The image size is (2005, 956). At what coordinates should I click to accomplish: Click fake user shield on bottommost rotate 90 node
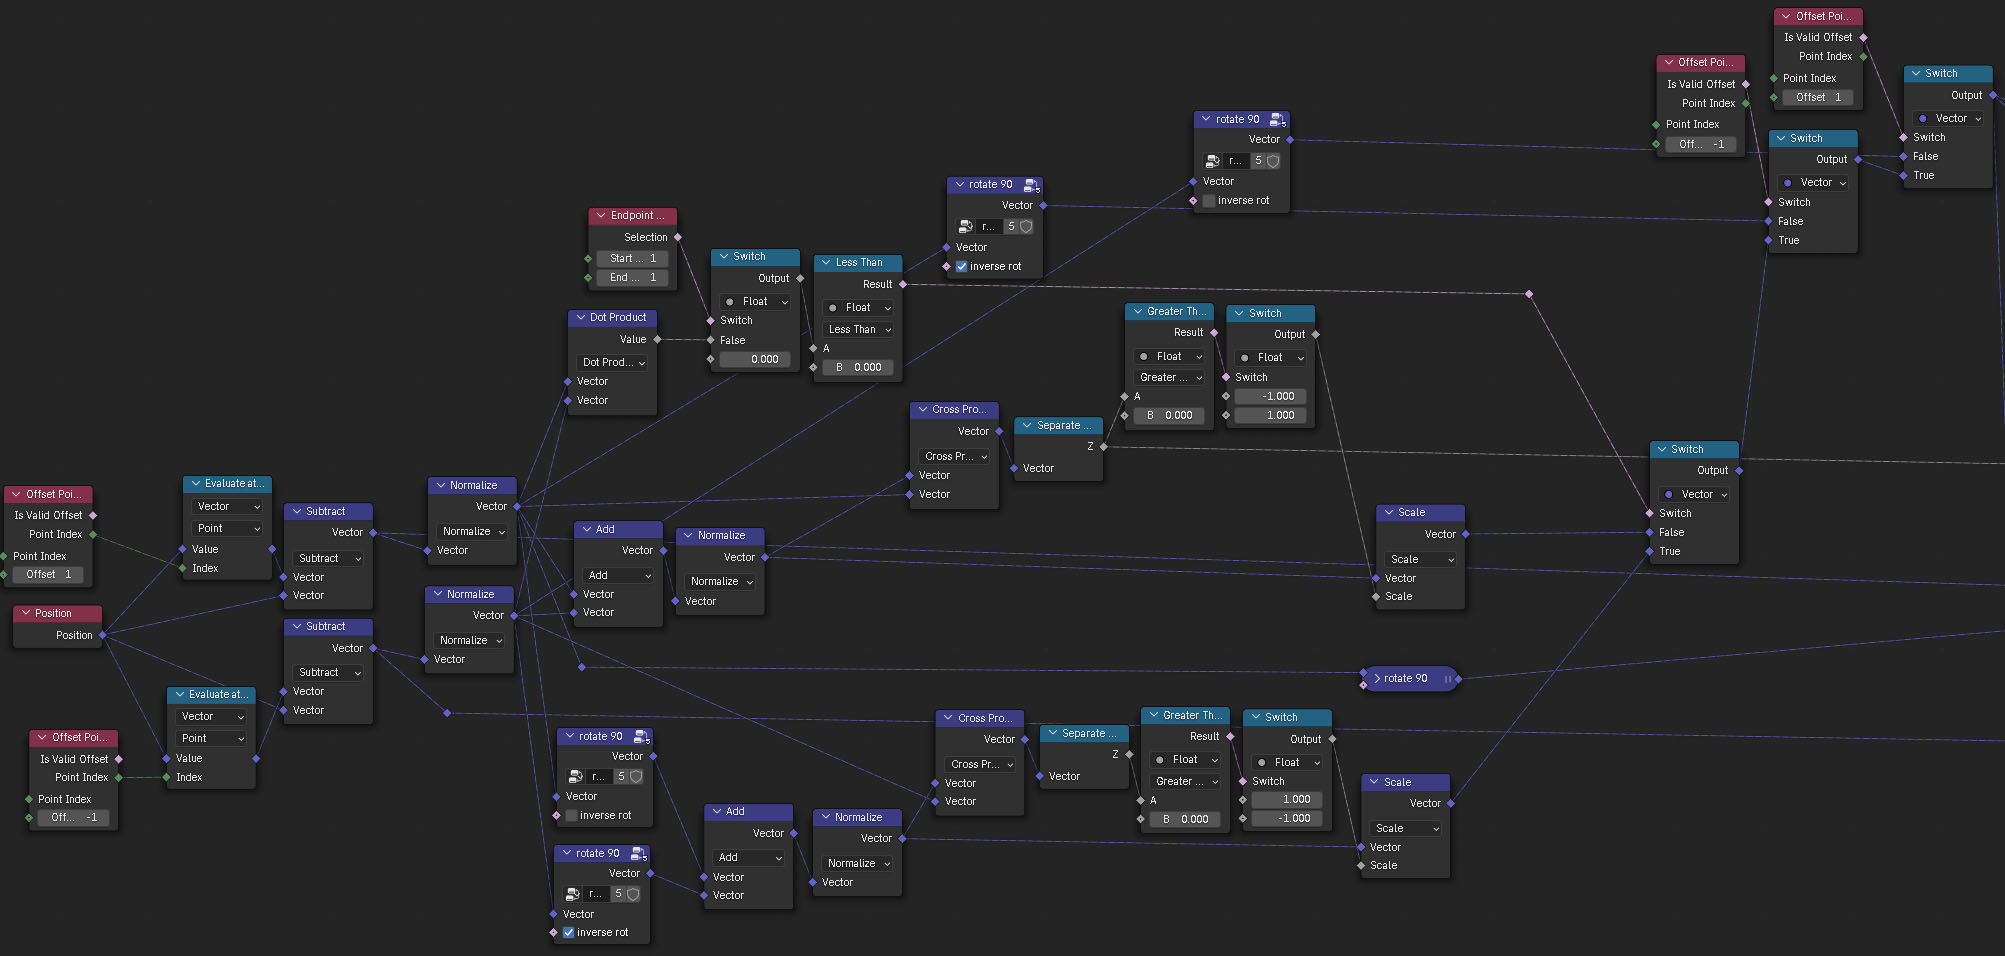pos(633,894)
